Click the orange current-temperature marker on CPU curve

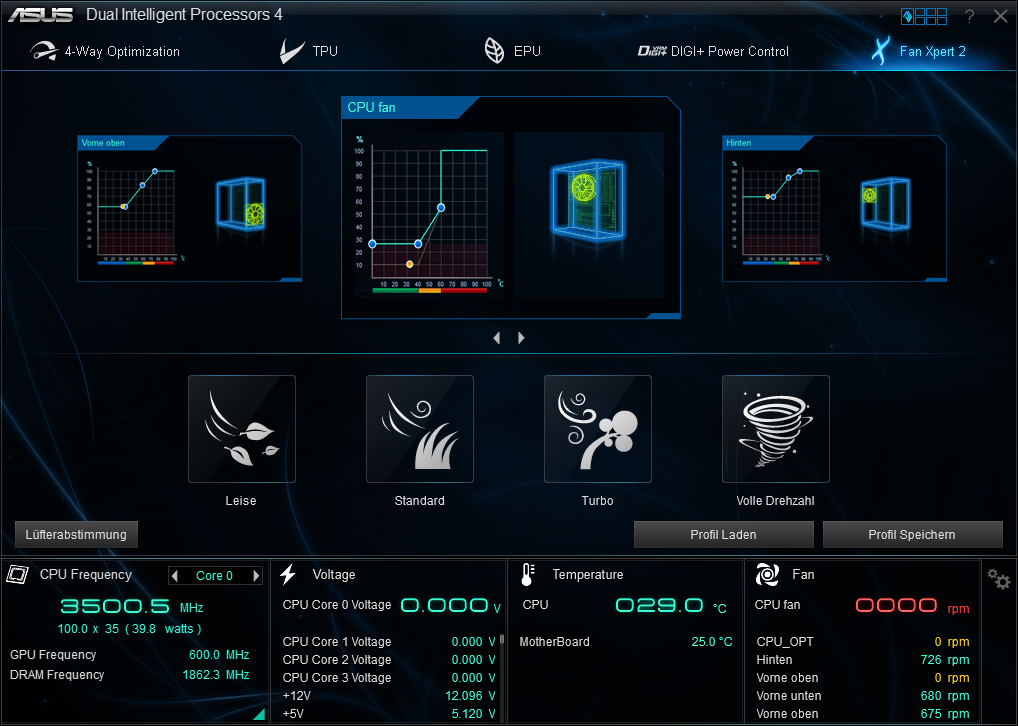pyautogui.click(x=410, y=264)
